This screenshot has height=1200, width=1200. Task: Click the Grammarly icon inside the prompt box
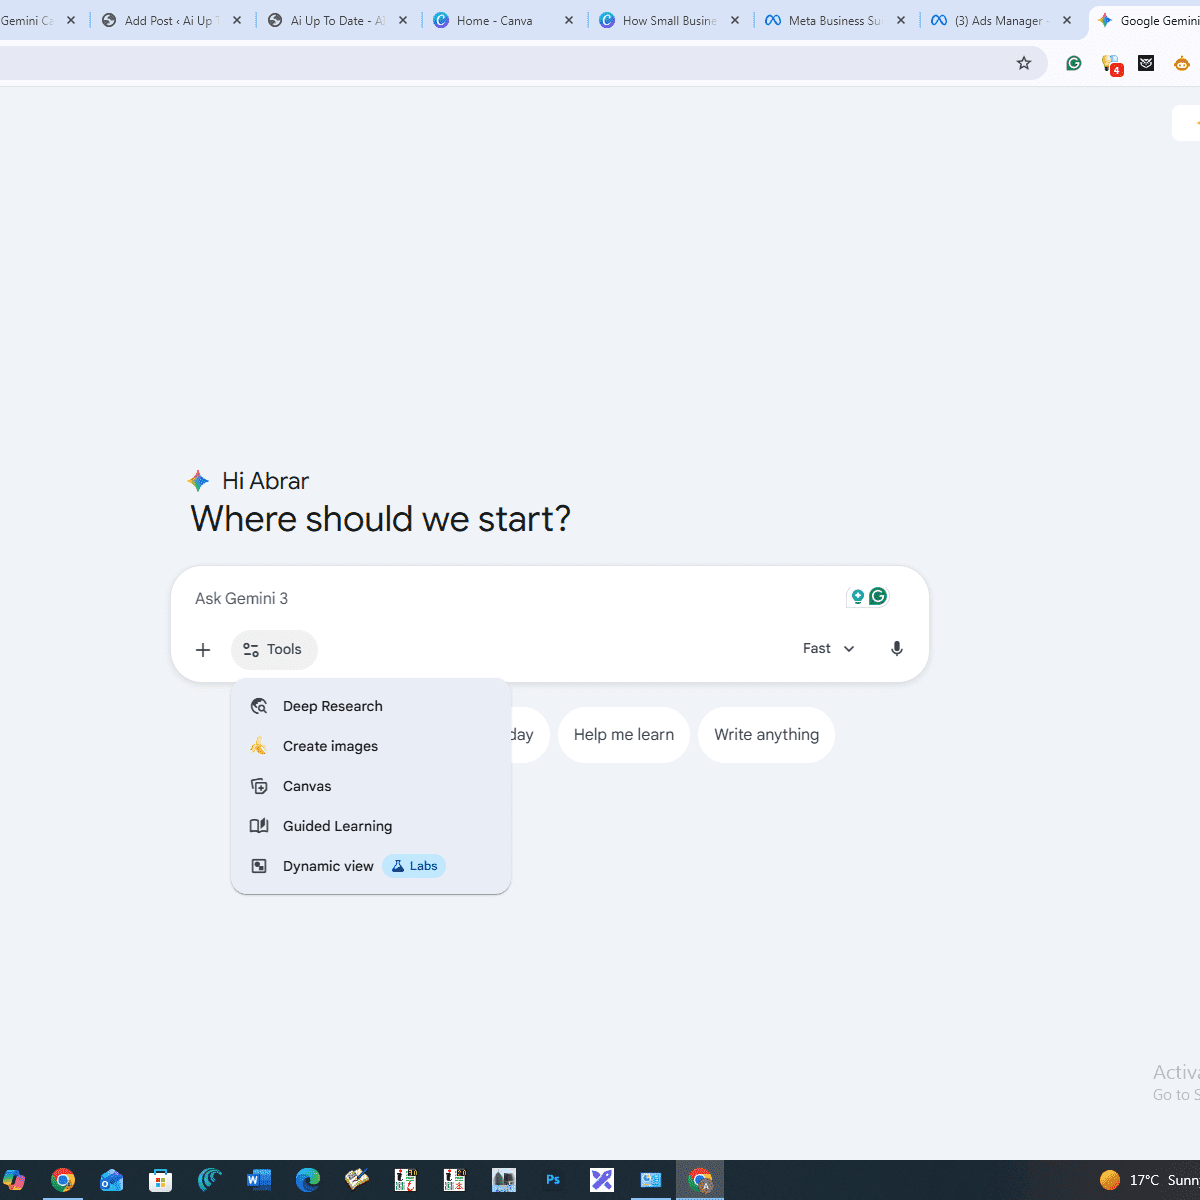[878, 597]
